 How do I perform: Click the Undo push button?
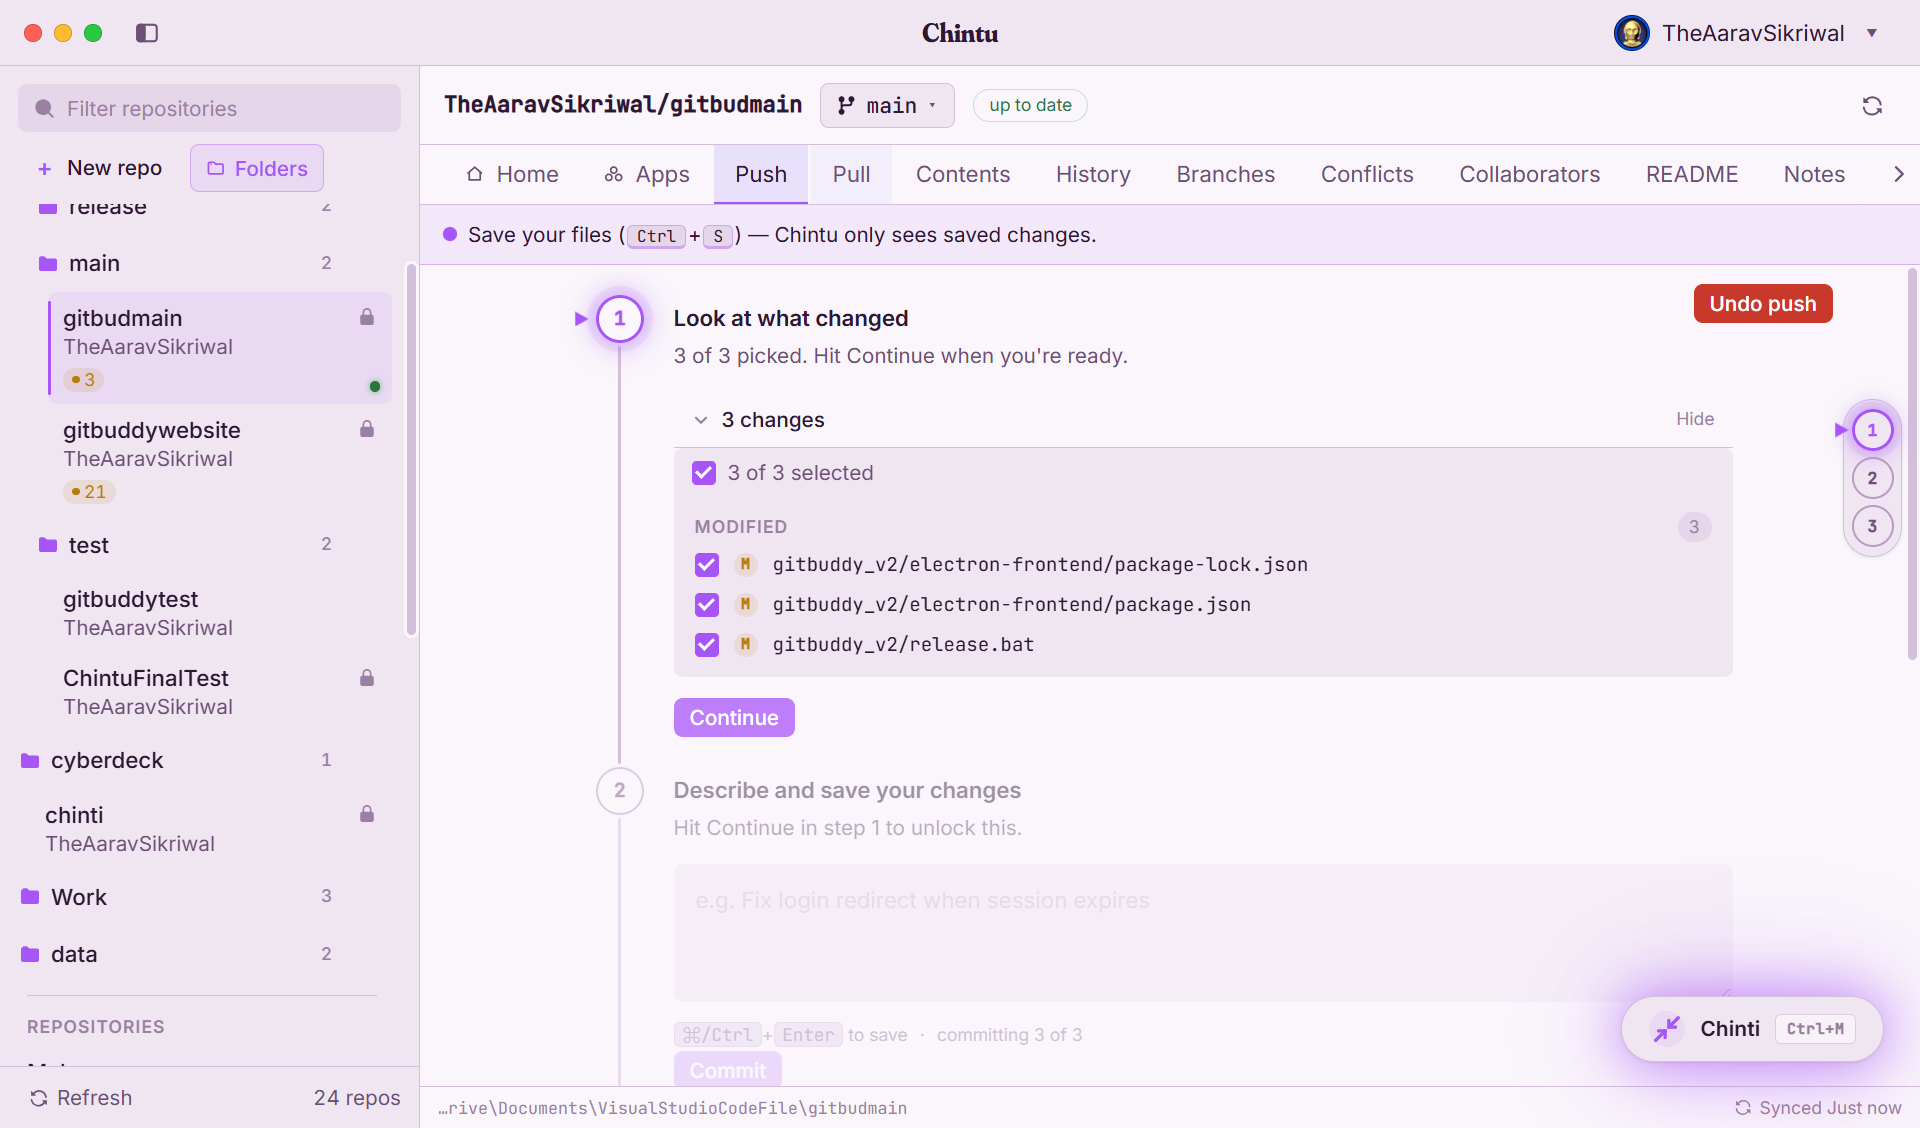(1763, 304)
